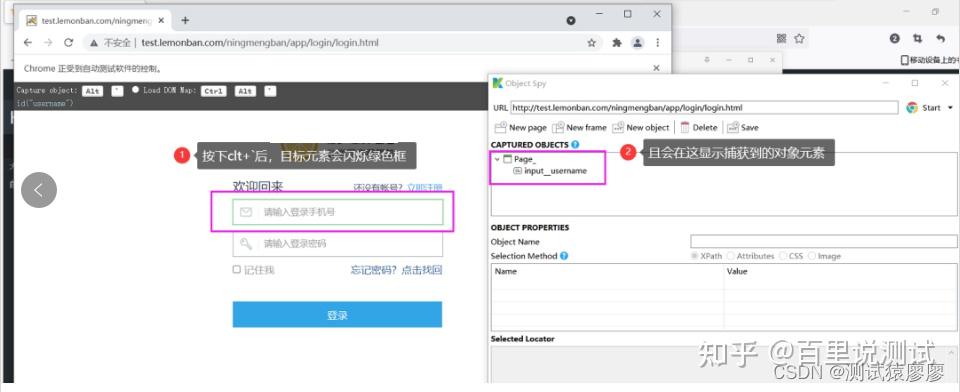This screenshot has height=392, width=960.
Task: Reload the page in Chrome
Action: pyautogui.click(x=69, y=43)
